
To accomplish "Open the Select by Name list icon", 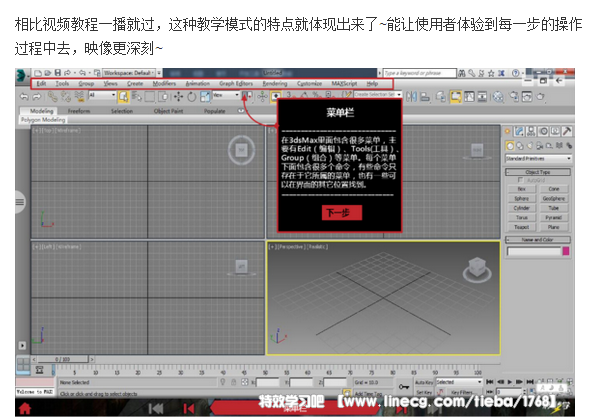I will click(137, 97).
